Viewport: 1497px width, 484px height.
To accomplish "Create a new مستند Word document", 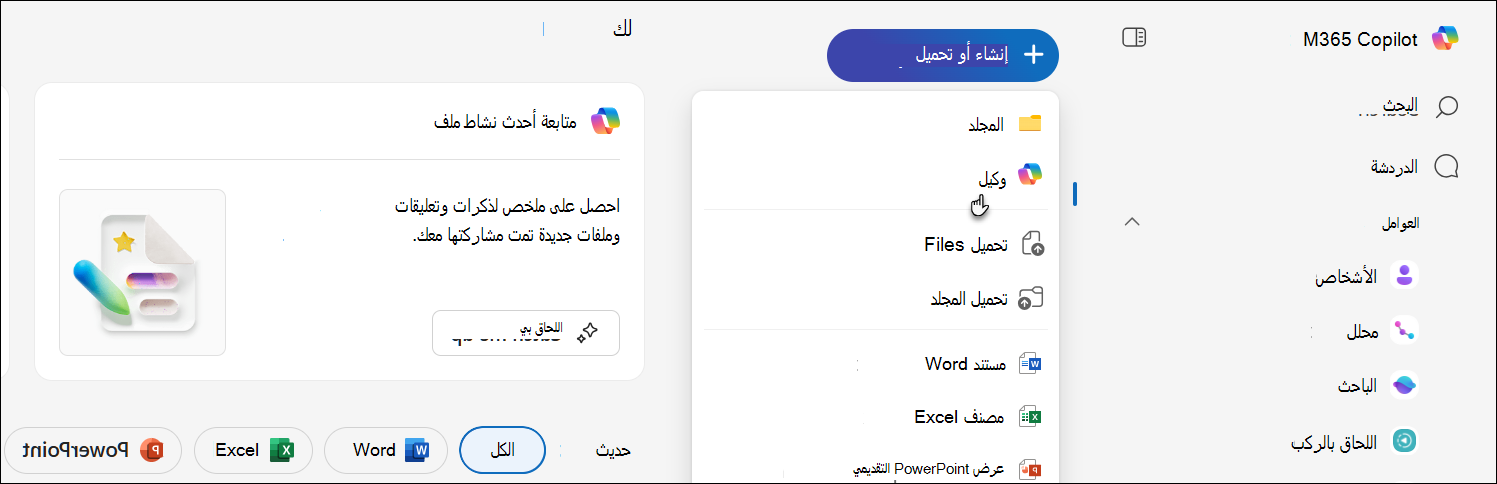I will coord(875,364).
